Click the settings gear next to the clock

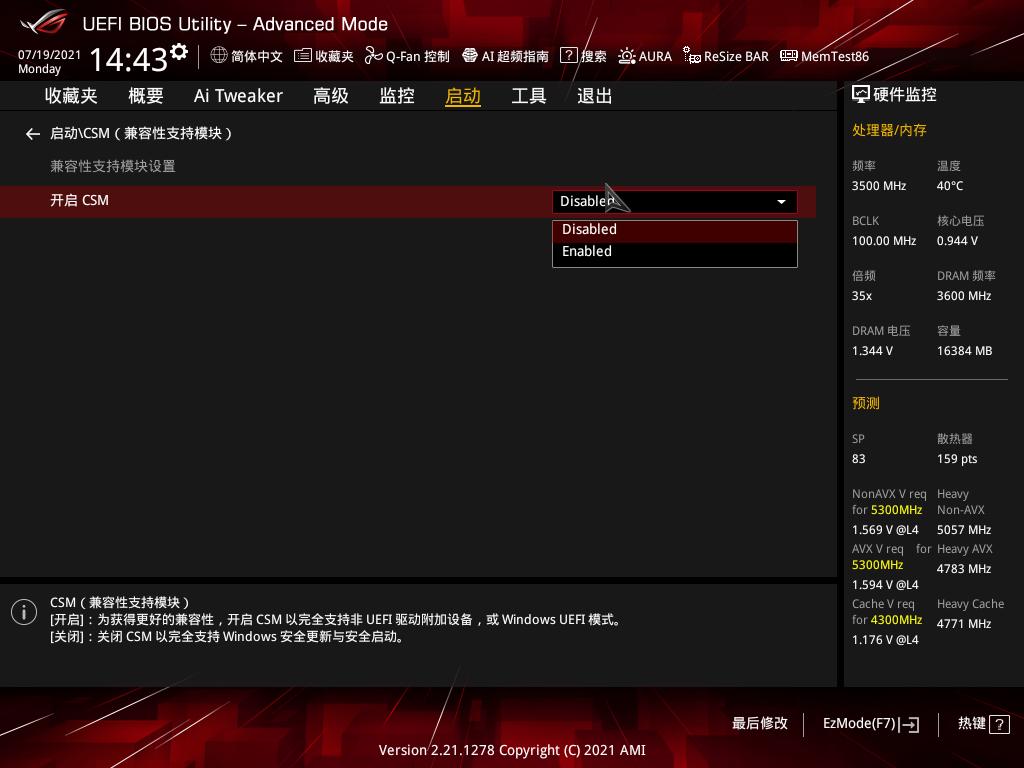point(179,52)
